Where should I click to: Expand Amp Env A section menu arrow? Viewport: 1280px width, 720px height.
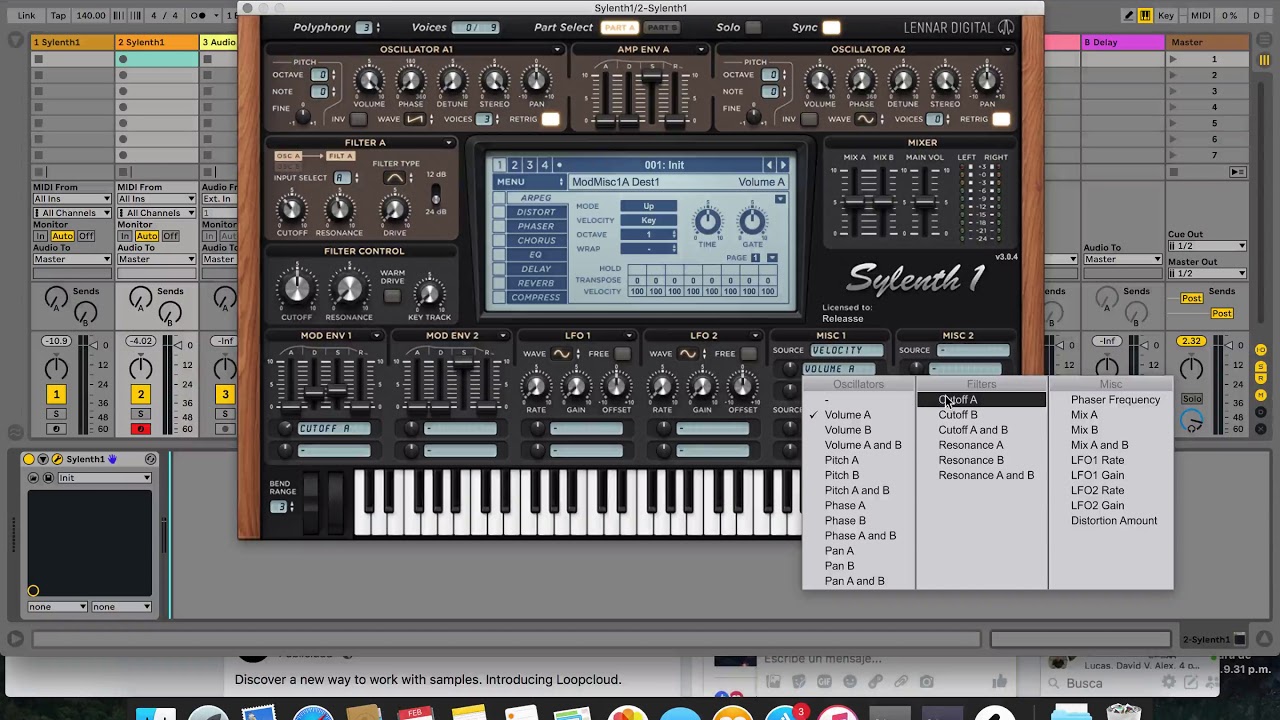(701, 49)
